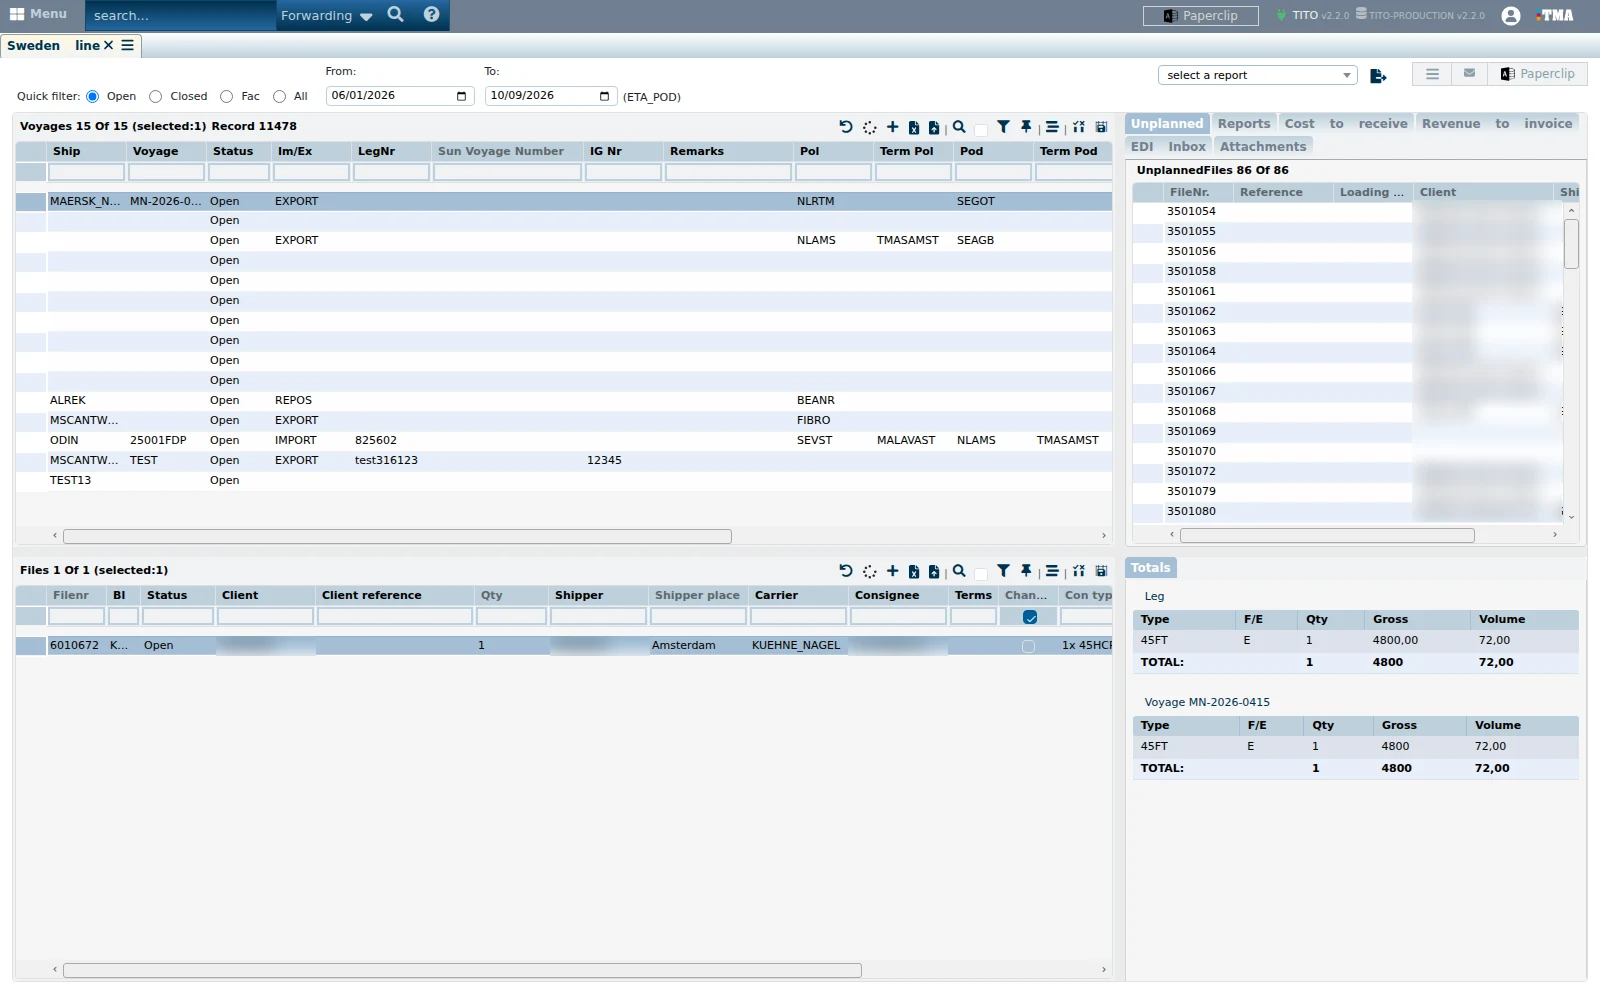Select the Open quick filter radio button
Viewport: 1600px width, 1000px height.
93,97
